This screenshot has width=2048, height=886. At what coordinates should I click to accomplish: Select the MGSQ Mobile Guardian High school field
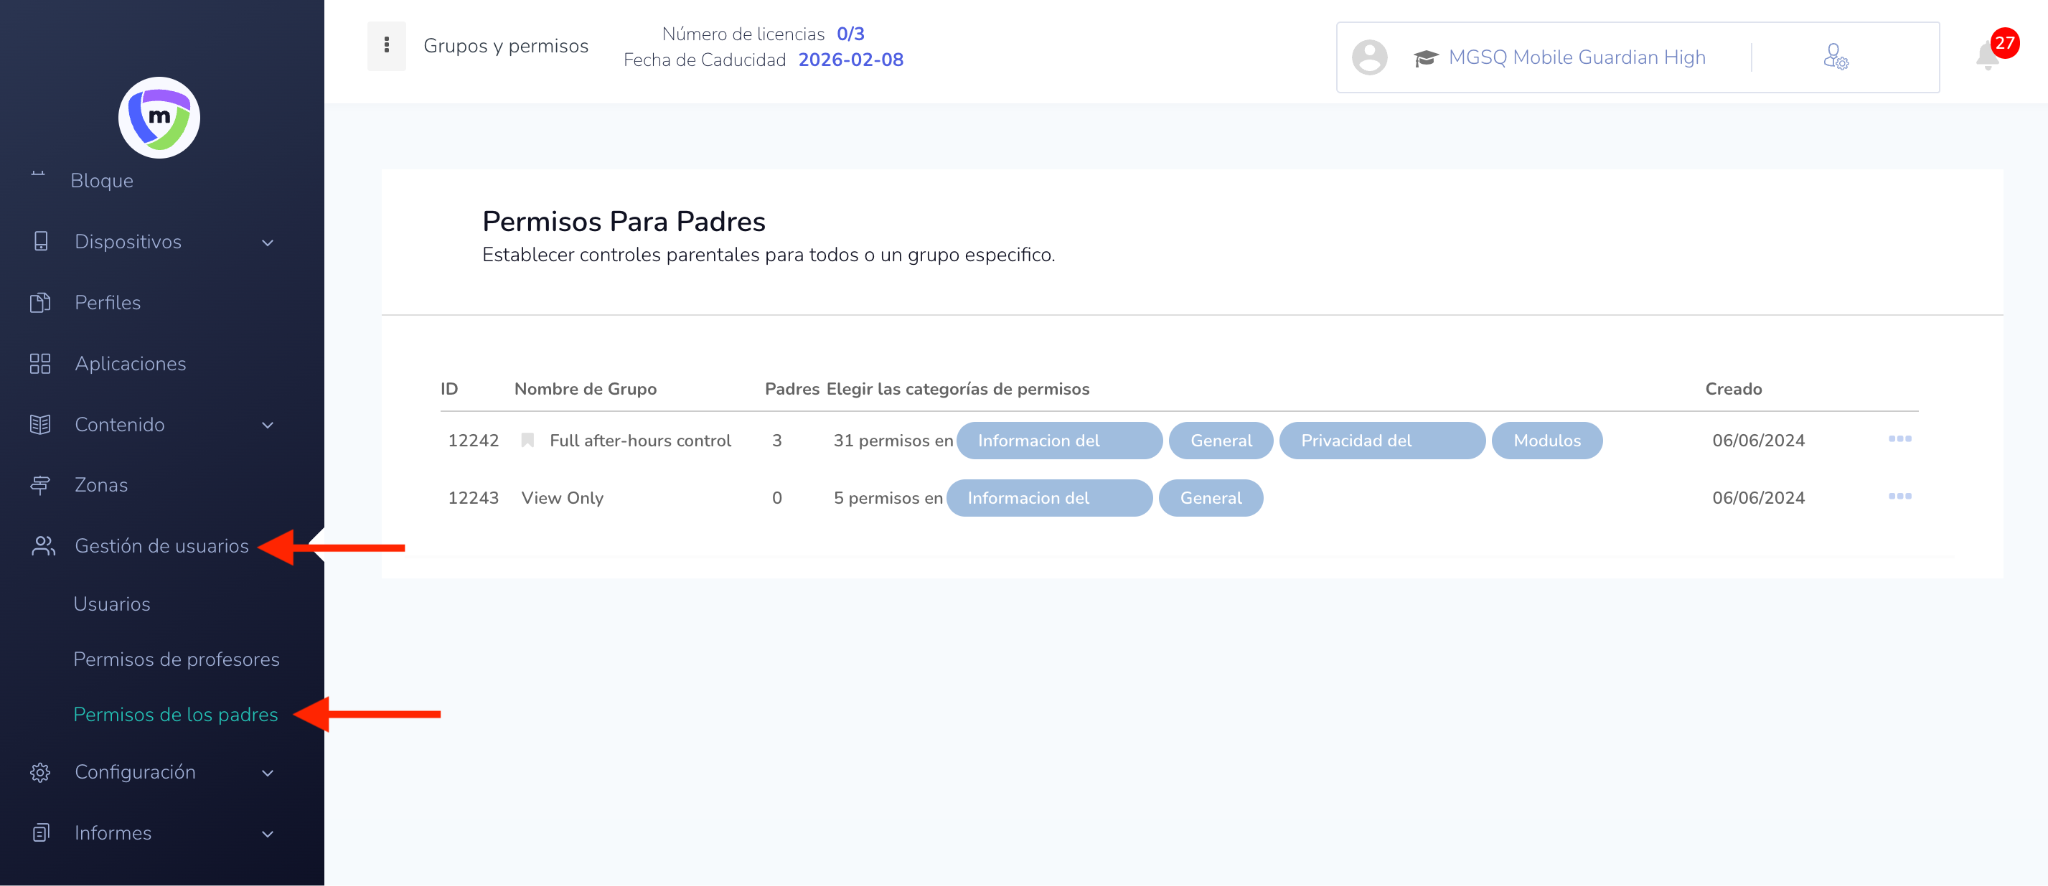(x=1576, y=58)
